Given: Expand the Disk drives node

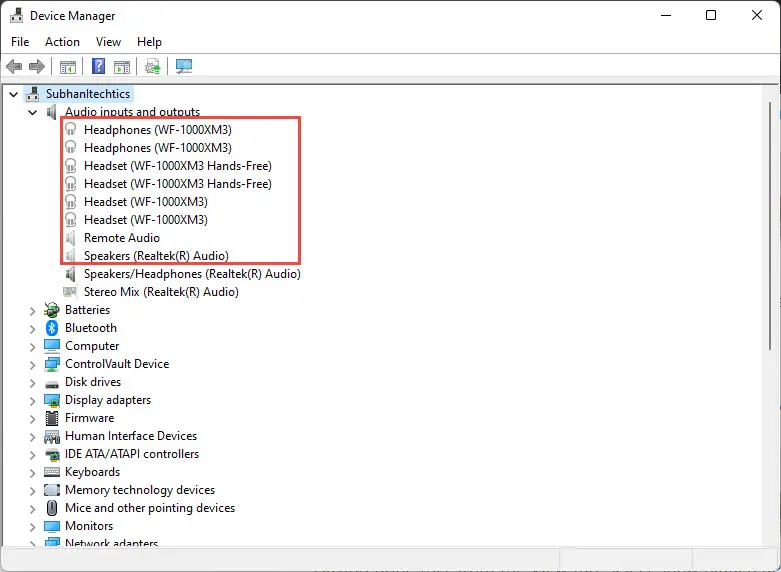Looking at the screenshot, I should pyautogui.click(x=32, y=383).
